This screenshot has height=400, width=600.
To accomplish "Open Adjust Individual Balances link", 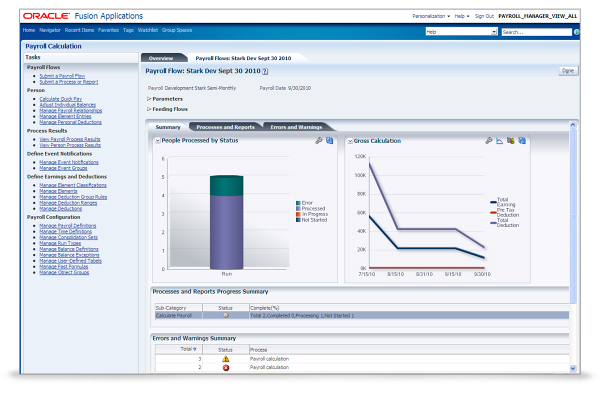I will [67, 104].
